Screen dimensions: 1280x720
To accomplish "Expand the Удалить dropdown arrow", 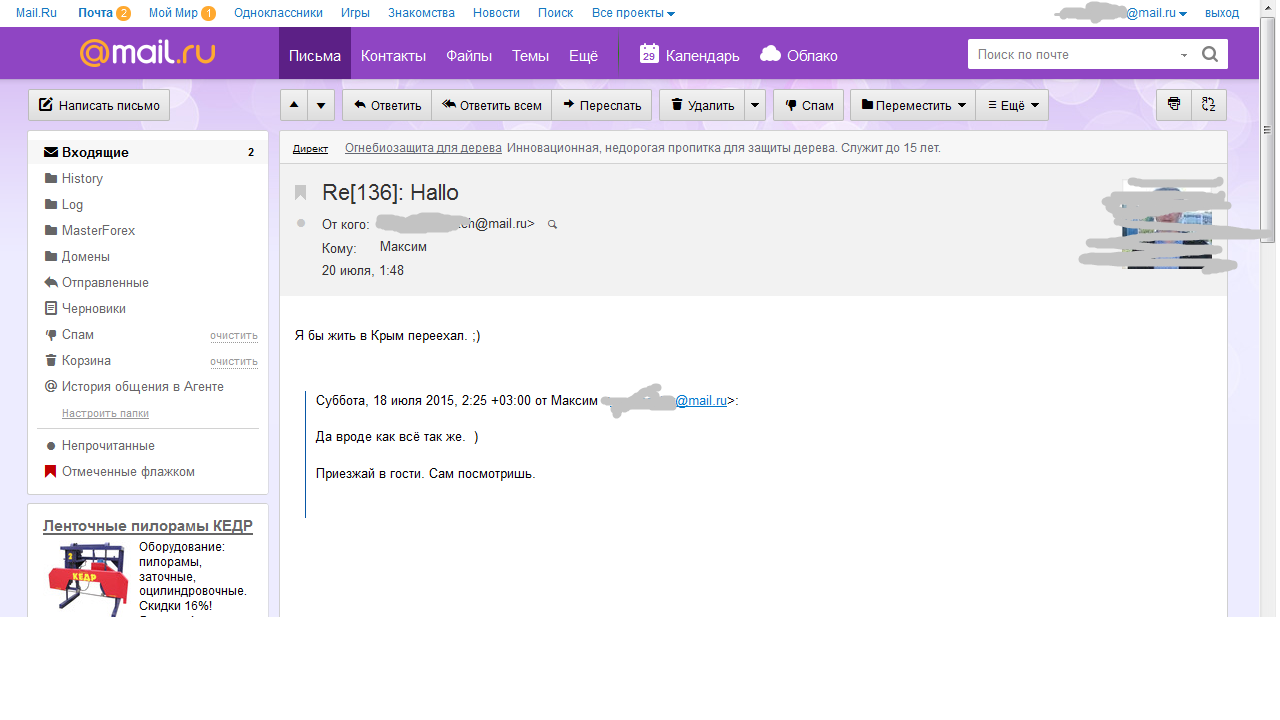I will (x=756, y=105).
